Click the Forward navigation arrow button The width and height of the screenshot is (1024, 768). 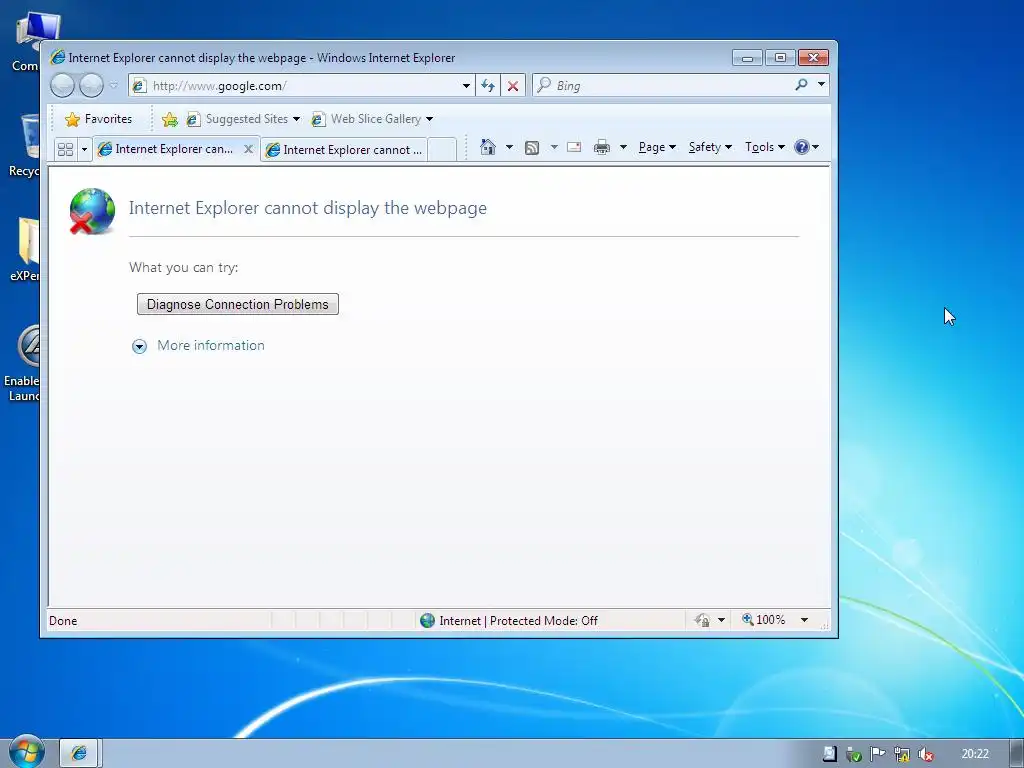tap(91, 85)
